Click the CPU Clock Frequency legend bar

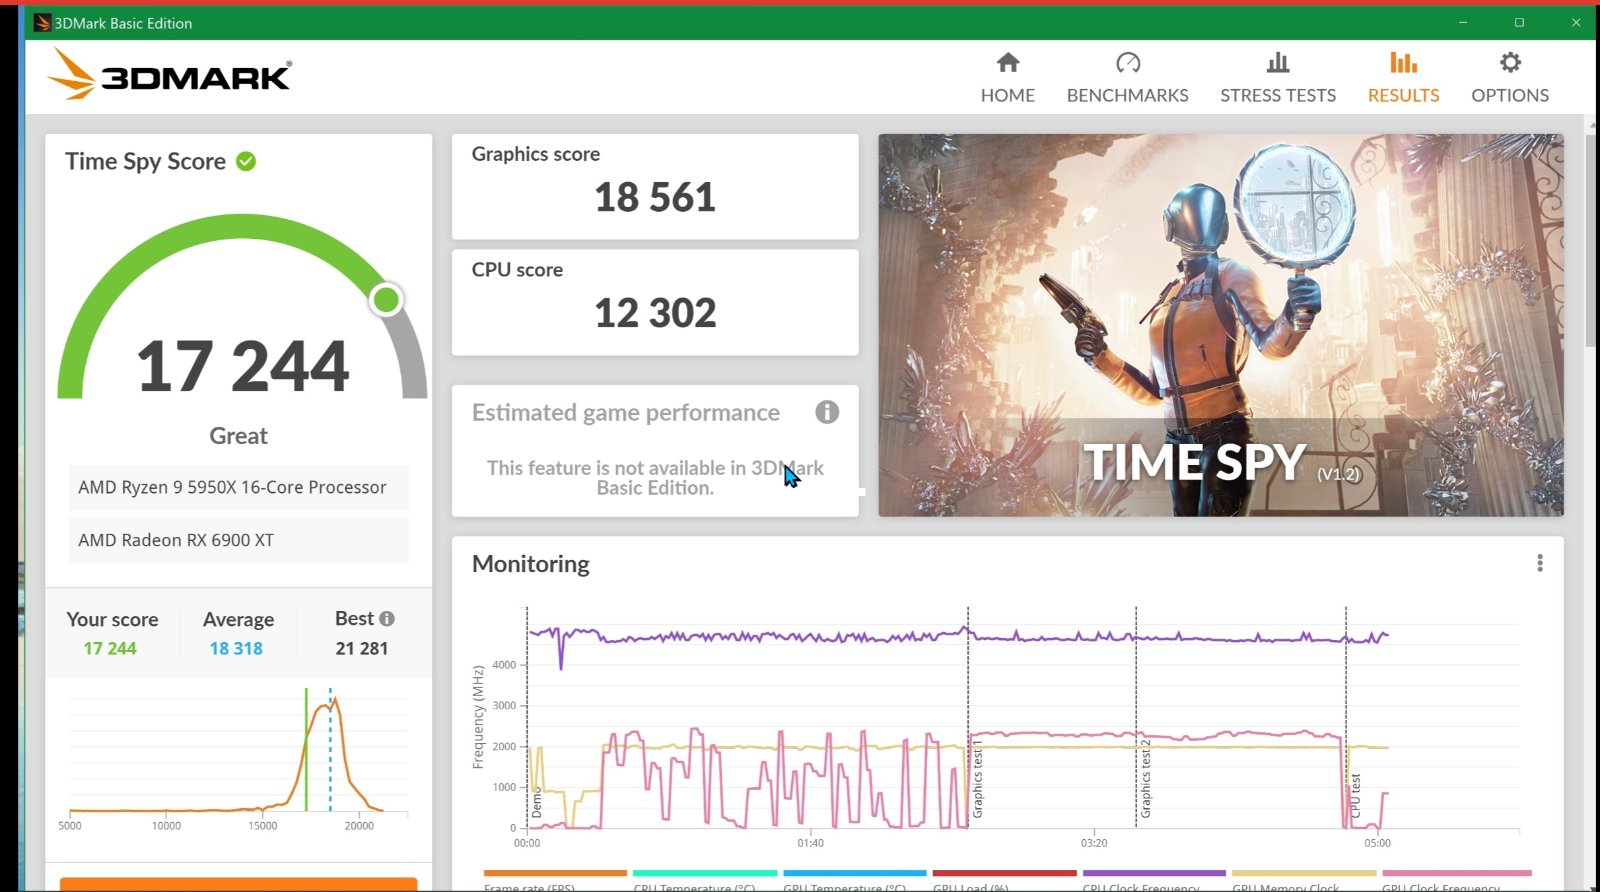pyautogui.click(x=1154, y=874)
